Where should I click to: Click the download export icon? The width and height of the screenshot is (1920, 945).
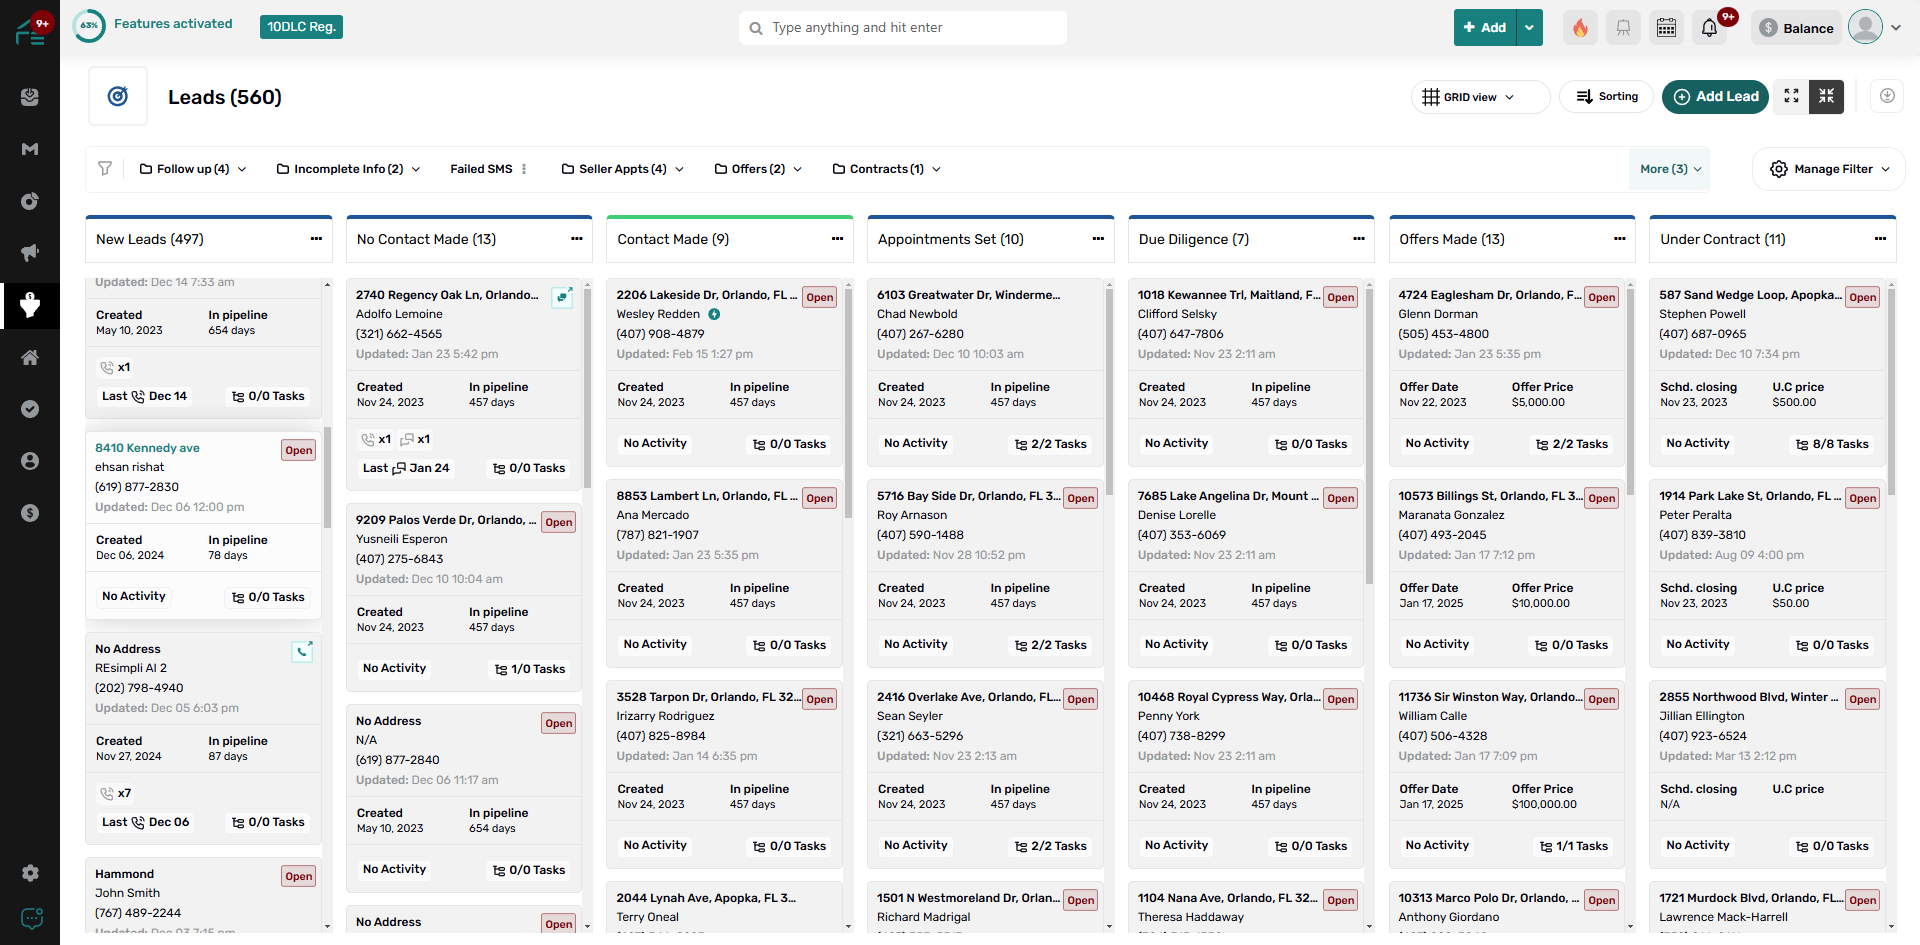click(1887, 96)
